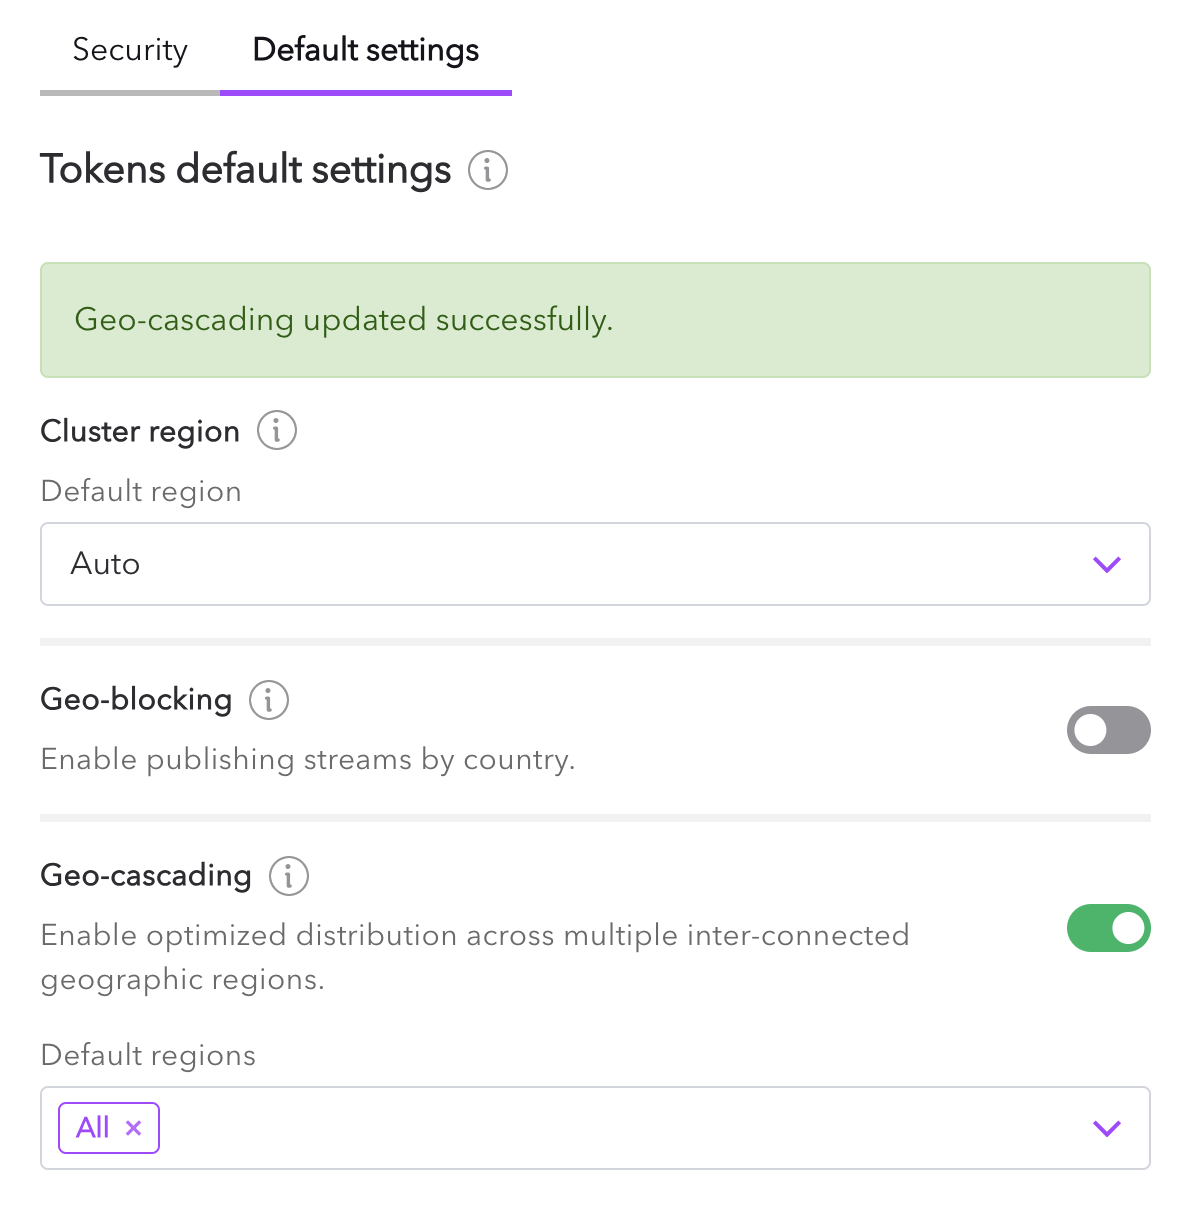
Task: Click the Geo-cascading info icon
Action: point(289,876)
